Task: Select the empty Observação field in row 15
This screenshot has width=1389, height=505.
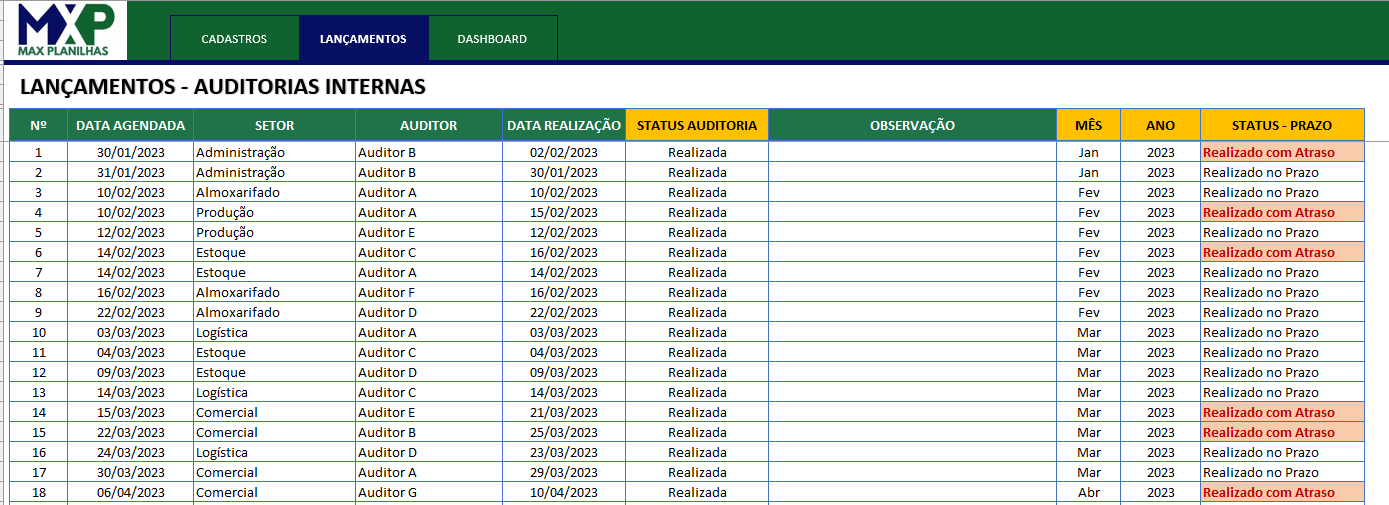Action: [x=913, y=432]
